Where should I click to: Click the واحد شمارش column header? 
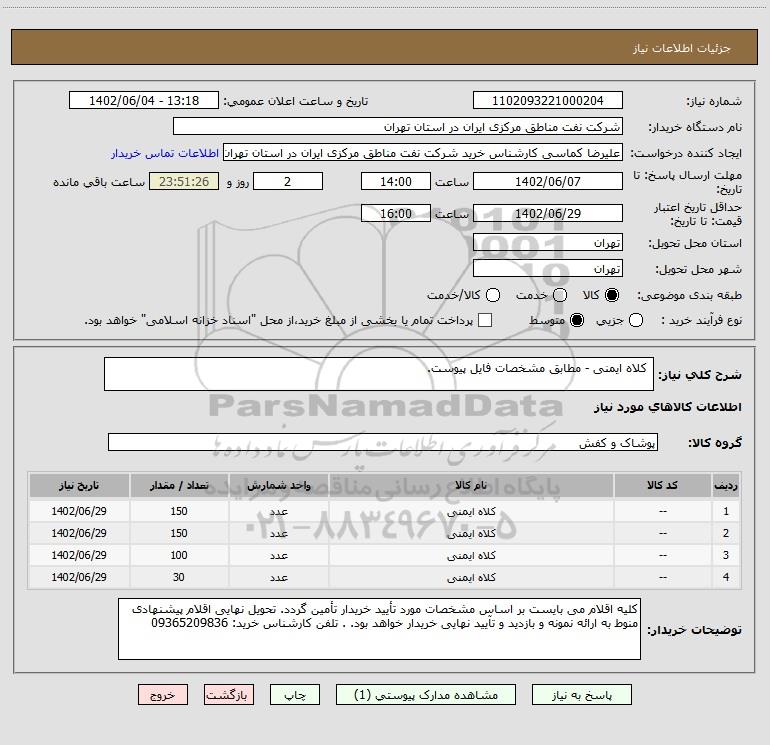(278, 486)
